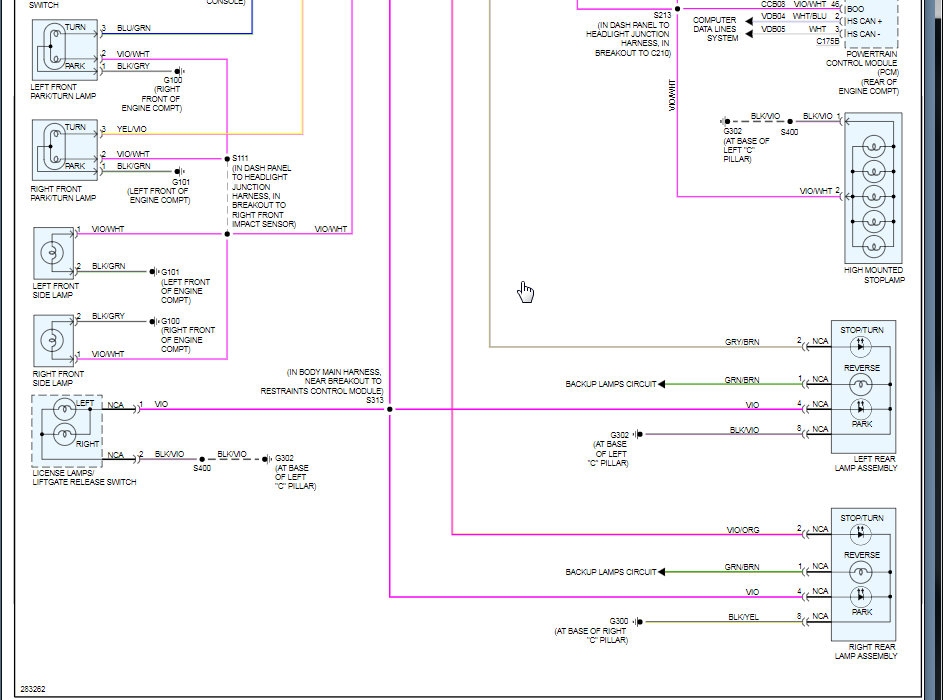
Task: Click the HS CAN + data line arrow
Action: 749,21
